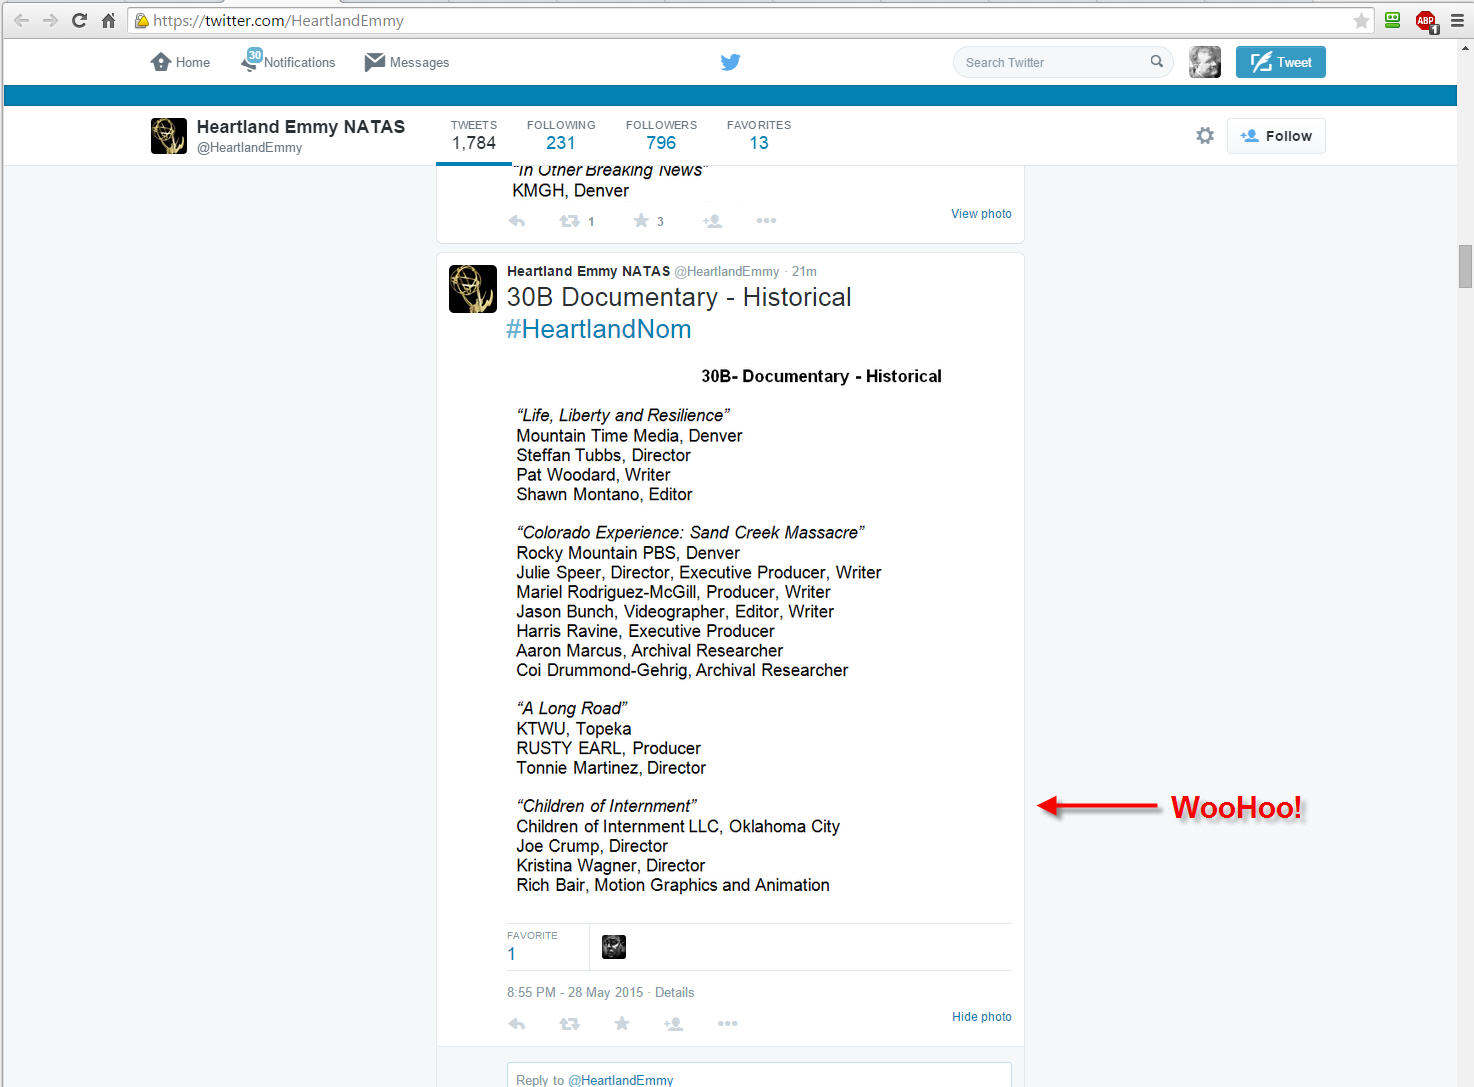
Task: Click the browser forward arrow
Action: (x=50, y=20)
